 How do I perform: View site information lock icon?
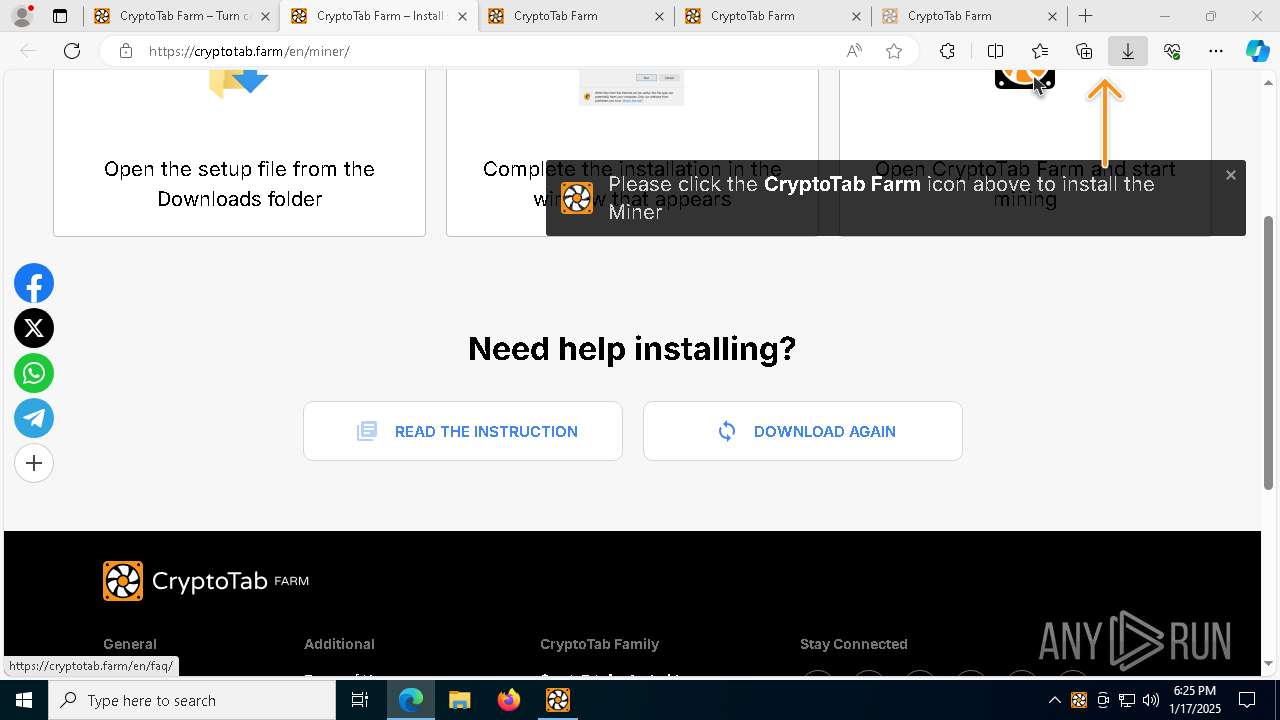coord(125,51)
